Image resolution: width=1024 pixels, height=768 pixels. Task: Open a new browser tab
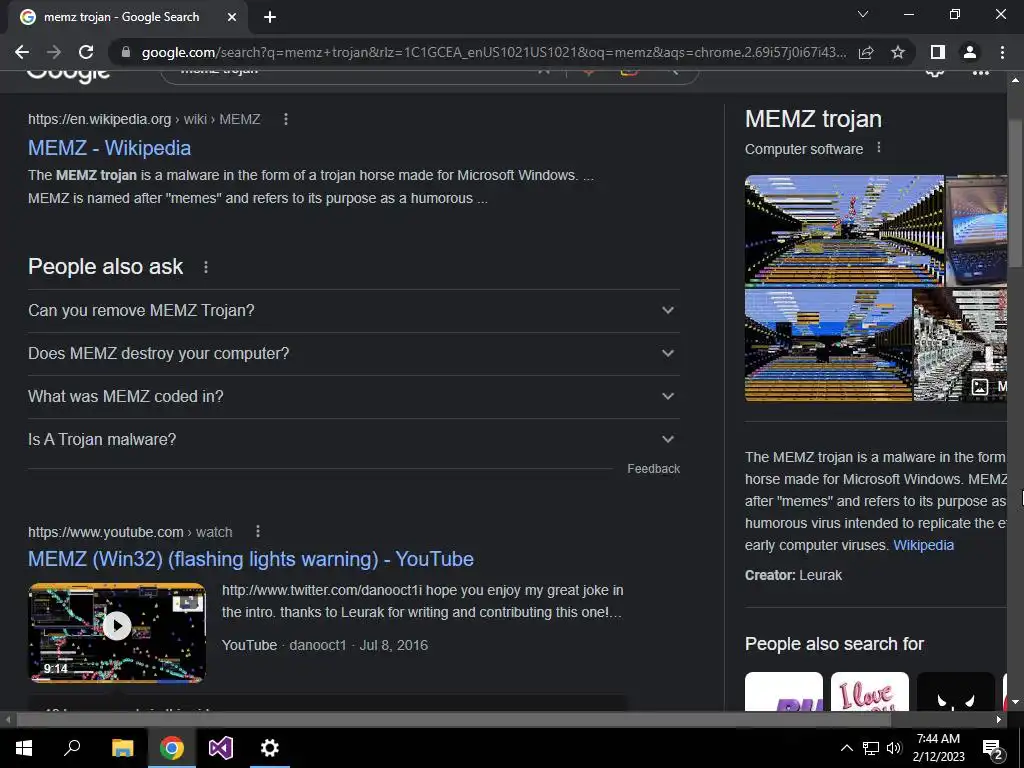coord(270,17)
